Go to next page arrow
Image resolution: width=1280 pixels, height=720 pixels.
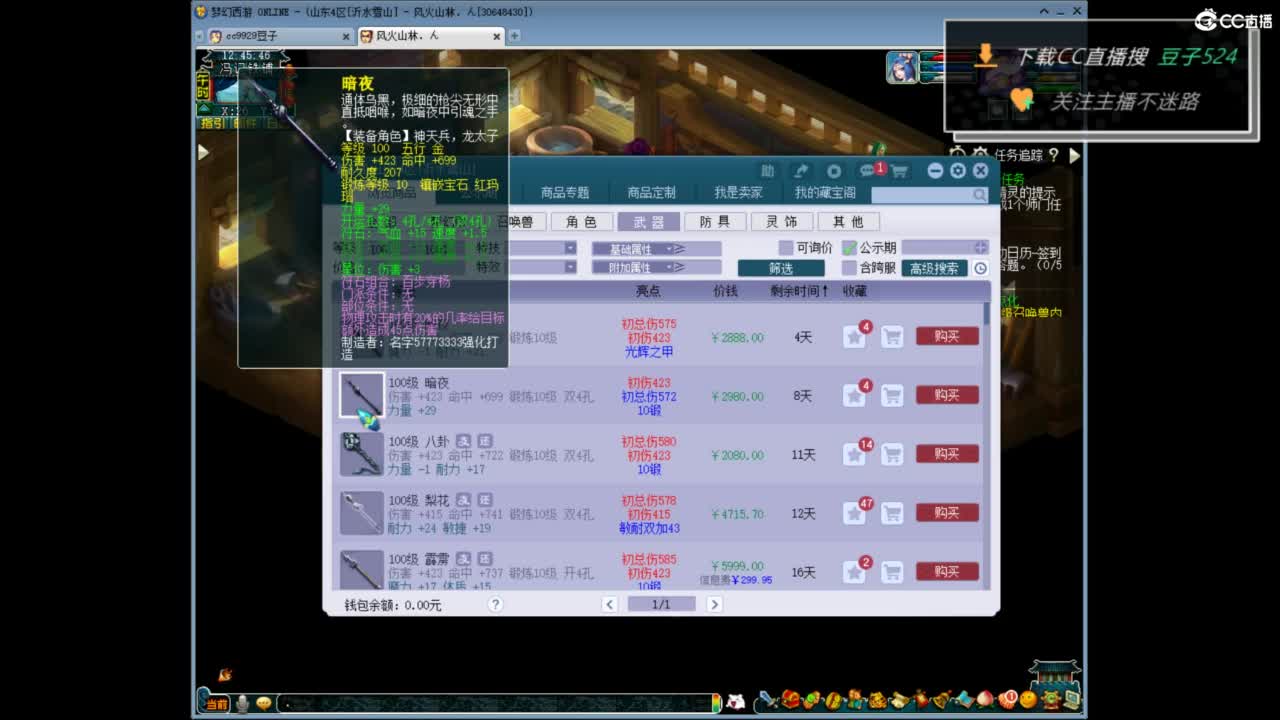click(714, 604)
